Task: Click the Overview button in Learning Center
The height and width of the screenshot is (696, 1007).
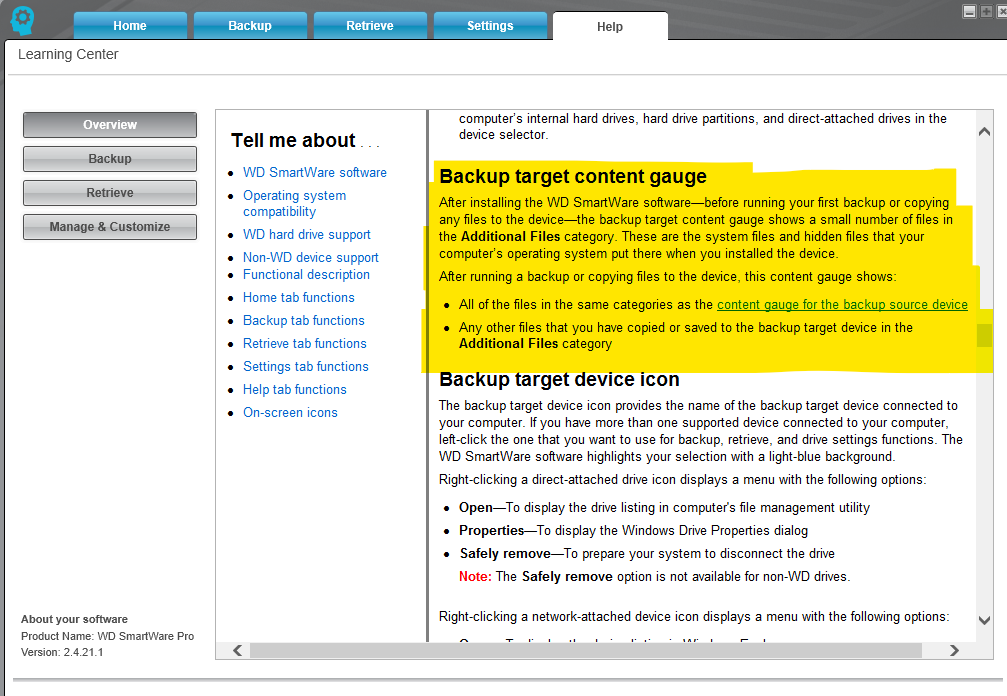Action: coord(110,125)
